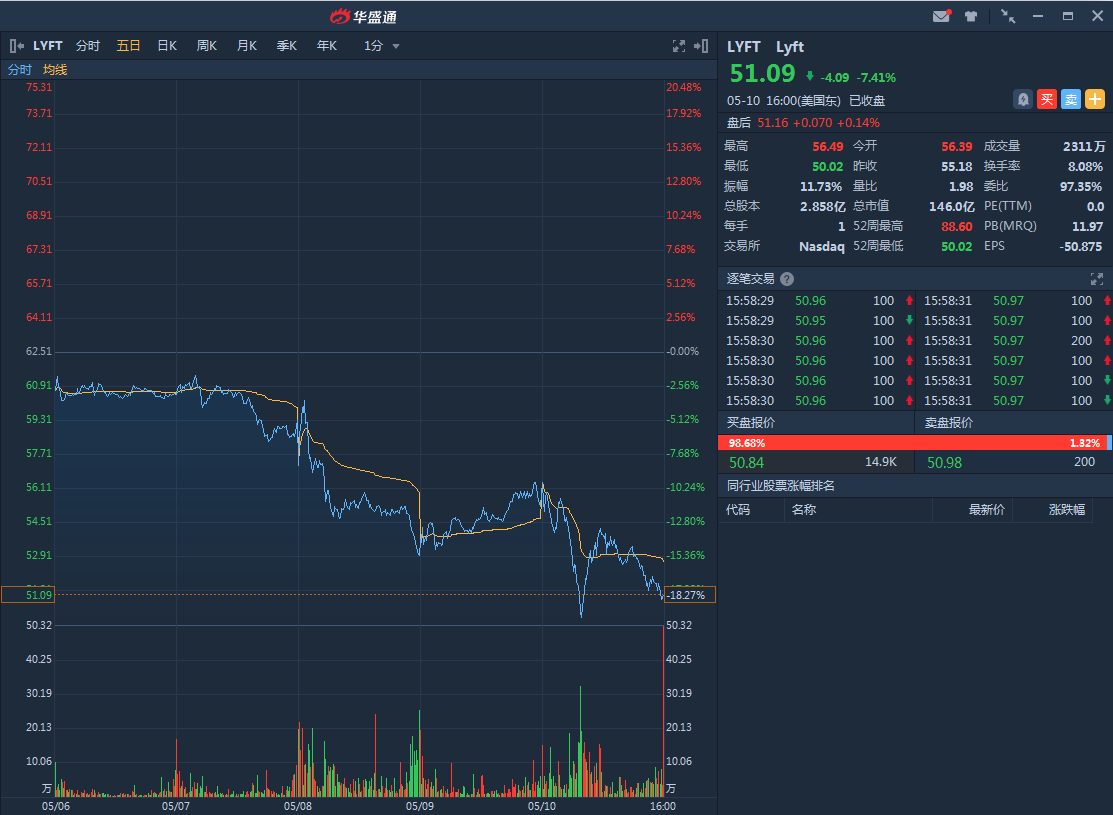This screenshot has width=1113, height=815.
Task: Click the 05/07 date marker
Action: pyautogui.click(x=176, y=806)
